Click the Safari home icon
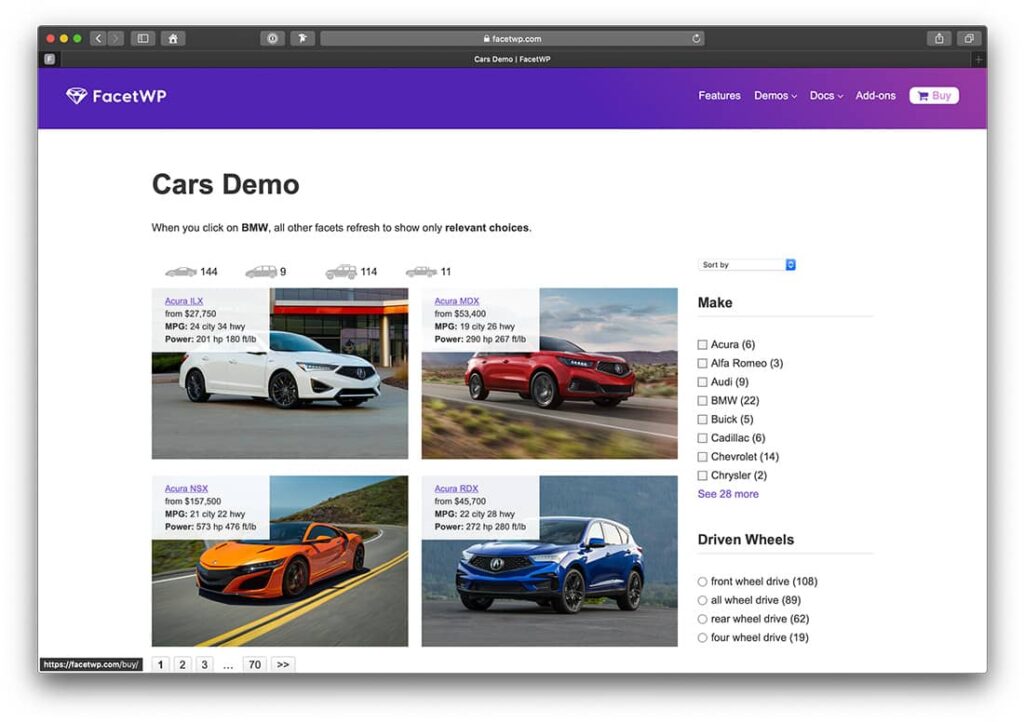This screenshot has height=722, width=1024. pyautogui.click(x=173, y=39)
